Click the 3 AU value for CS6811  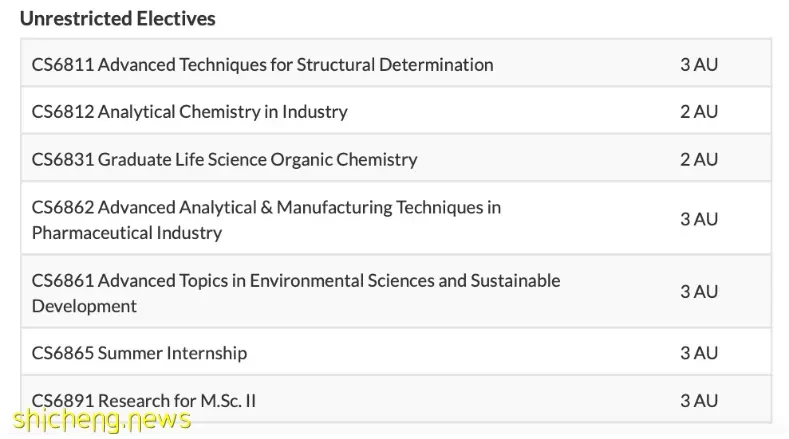point(699,64)
